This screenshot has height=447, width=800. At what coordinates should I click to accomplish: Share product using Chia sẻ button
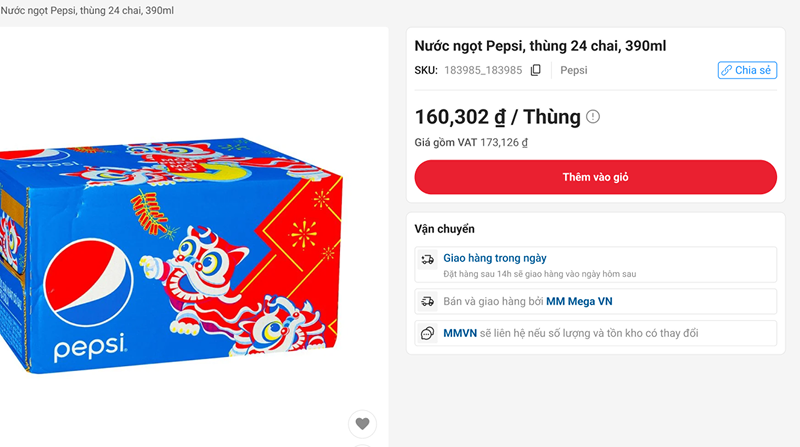[746, 70]
